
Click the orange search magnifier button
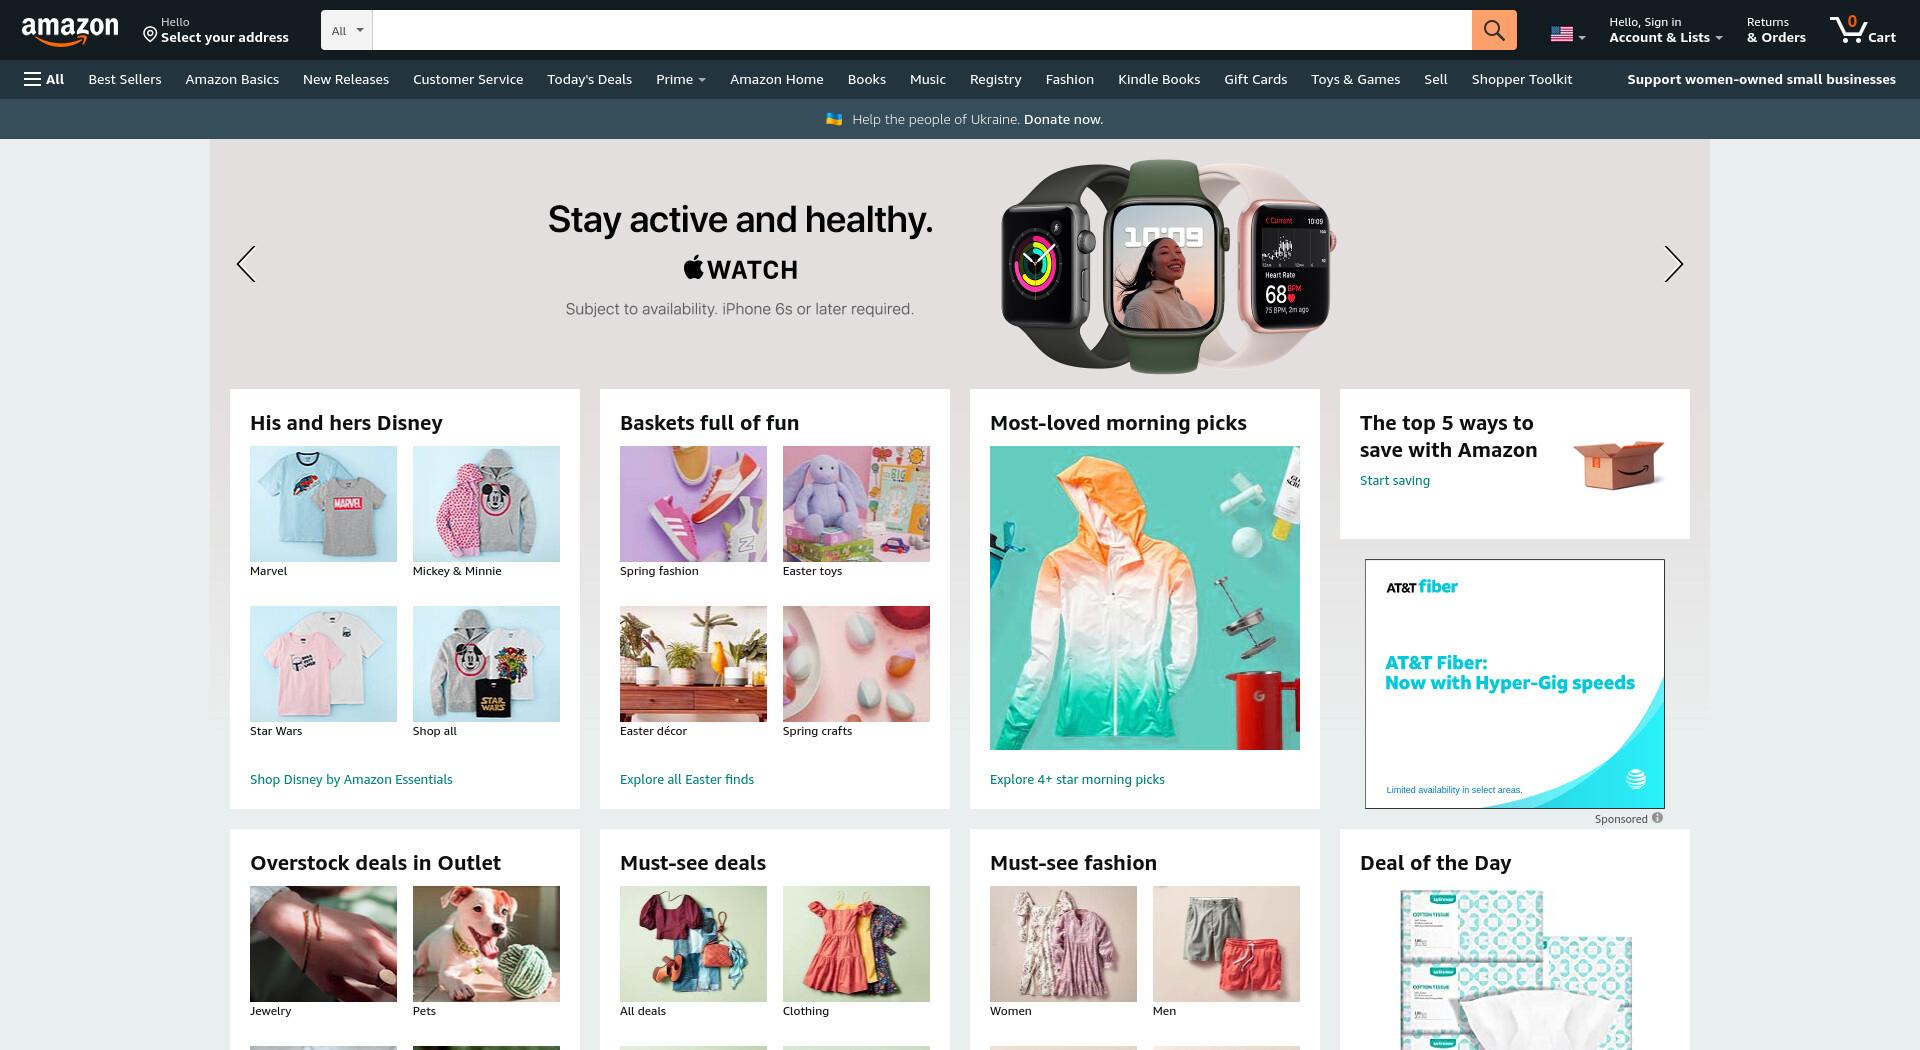point(1494,30)
